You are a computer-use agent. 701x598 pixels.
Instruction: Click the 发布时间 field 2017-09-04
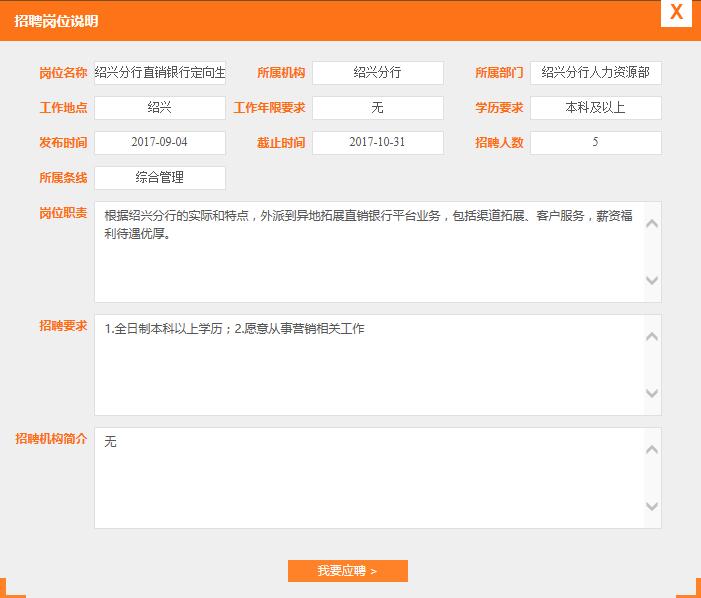160,143
